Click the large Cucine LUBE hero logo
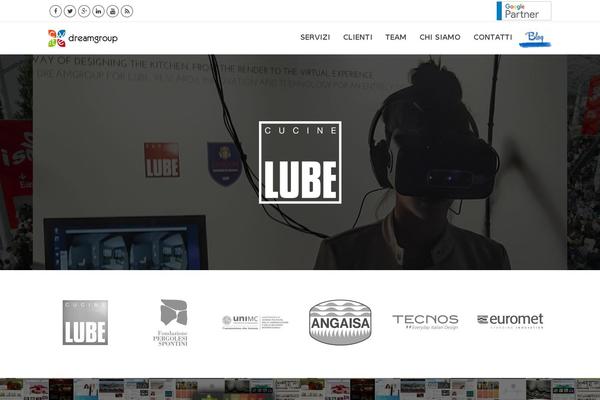 pos(300,162)
